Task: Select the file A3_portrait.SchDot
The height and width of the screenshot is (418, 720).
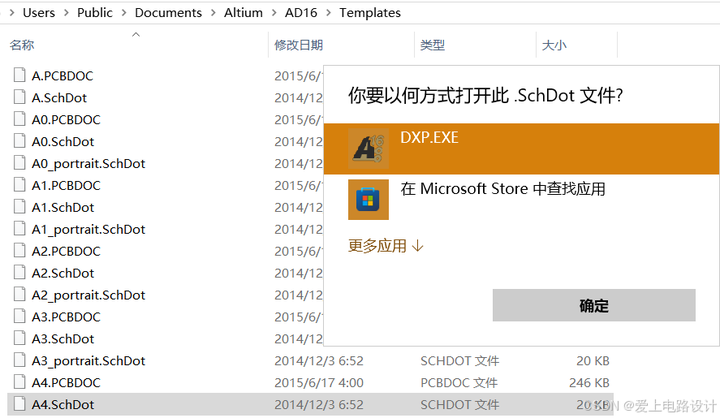Action: [x=88, y=361]
